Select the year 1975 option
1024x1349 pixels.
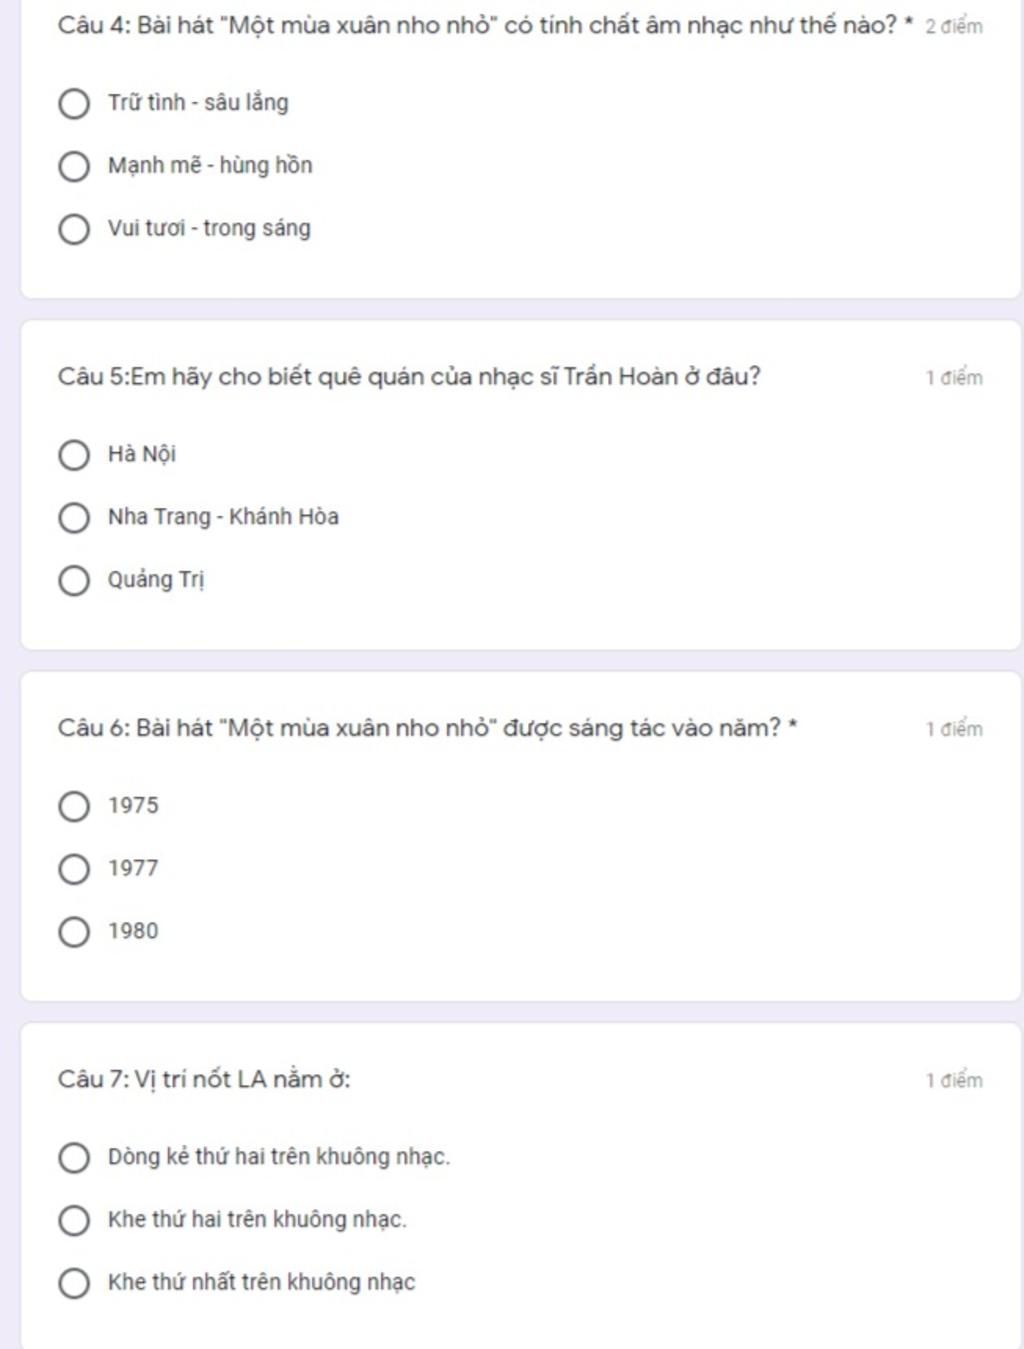click(x=74, y=806)
